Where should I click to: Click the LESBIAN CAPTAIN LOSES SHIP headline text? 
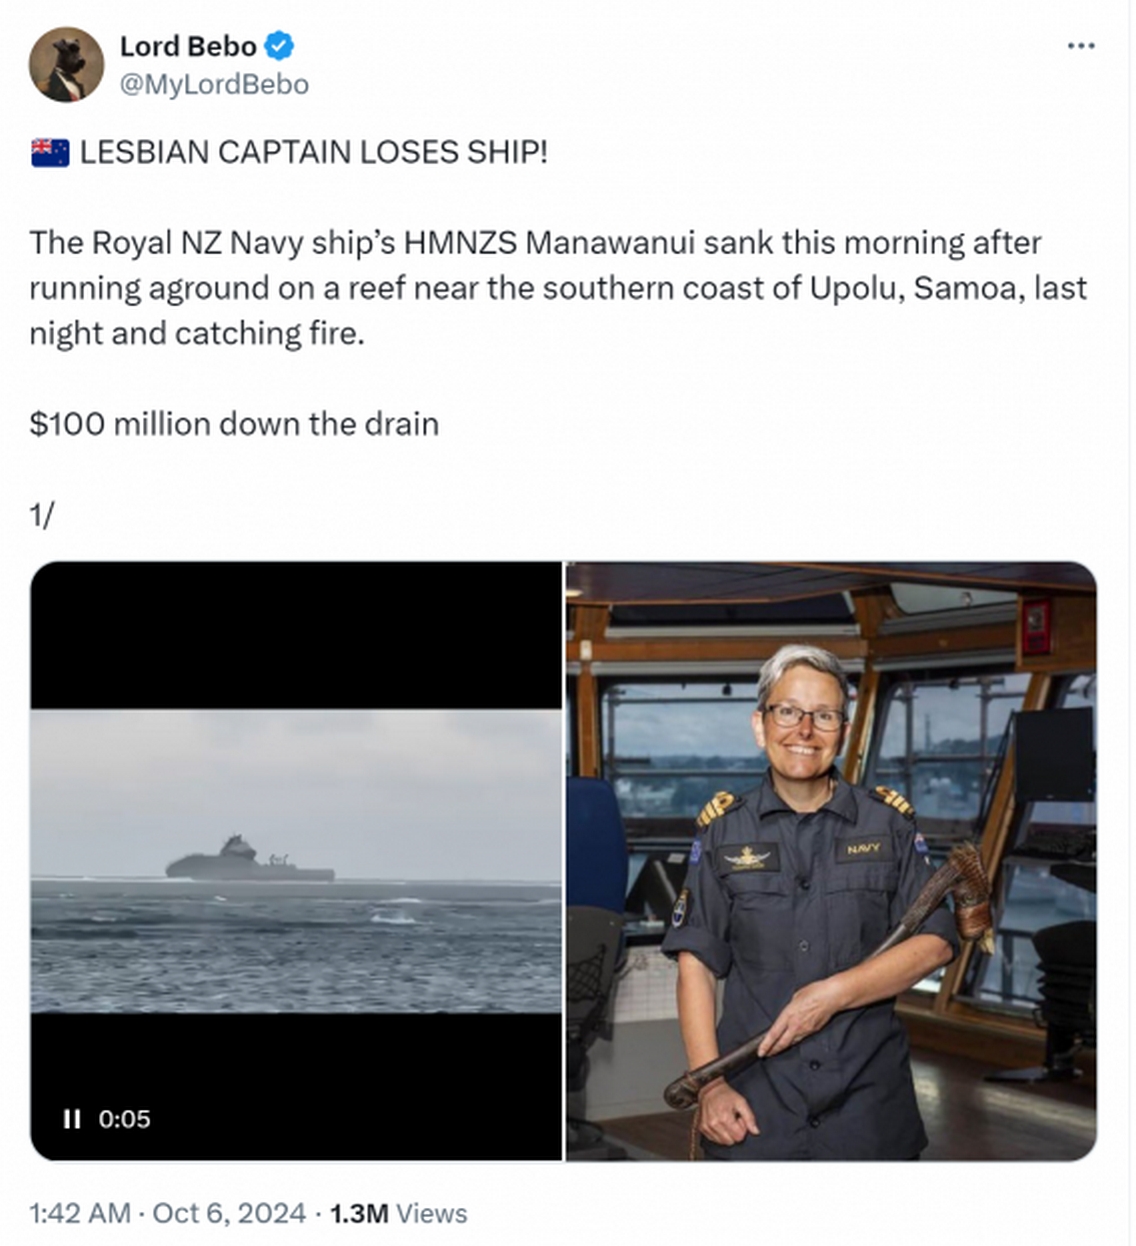[314, 152]
